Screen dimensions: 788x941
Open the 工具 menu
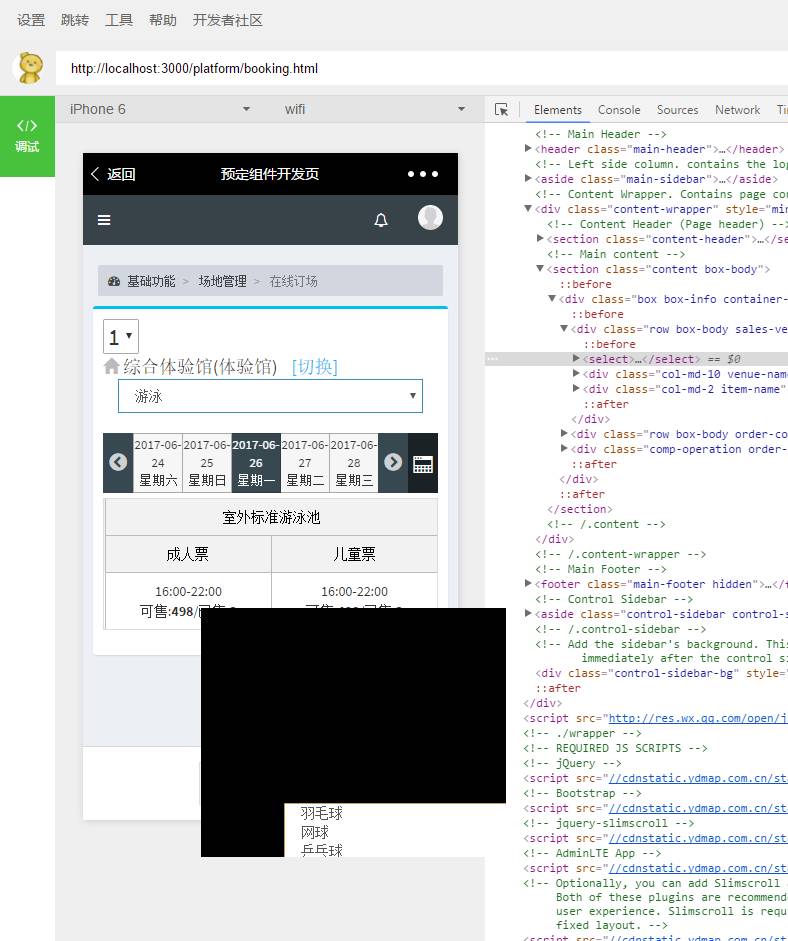119,20
